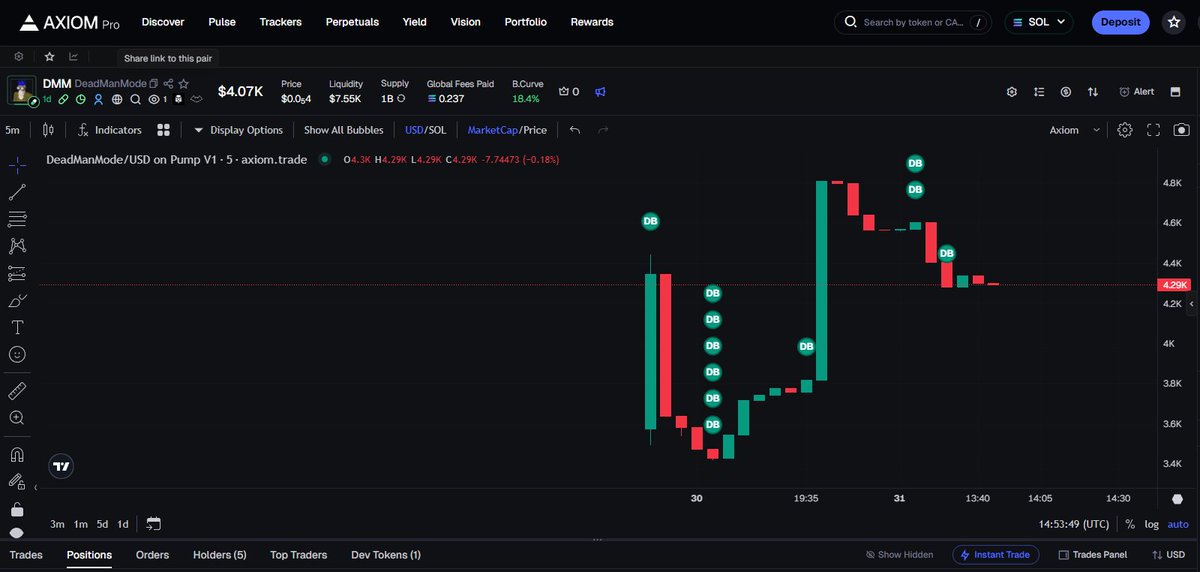
Task: Click the swap arrows icon beside Alert
Action: coord(1093,92)
